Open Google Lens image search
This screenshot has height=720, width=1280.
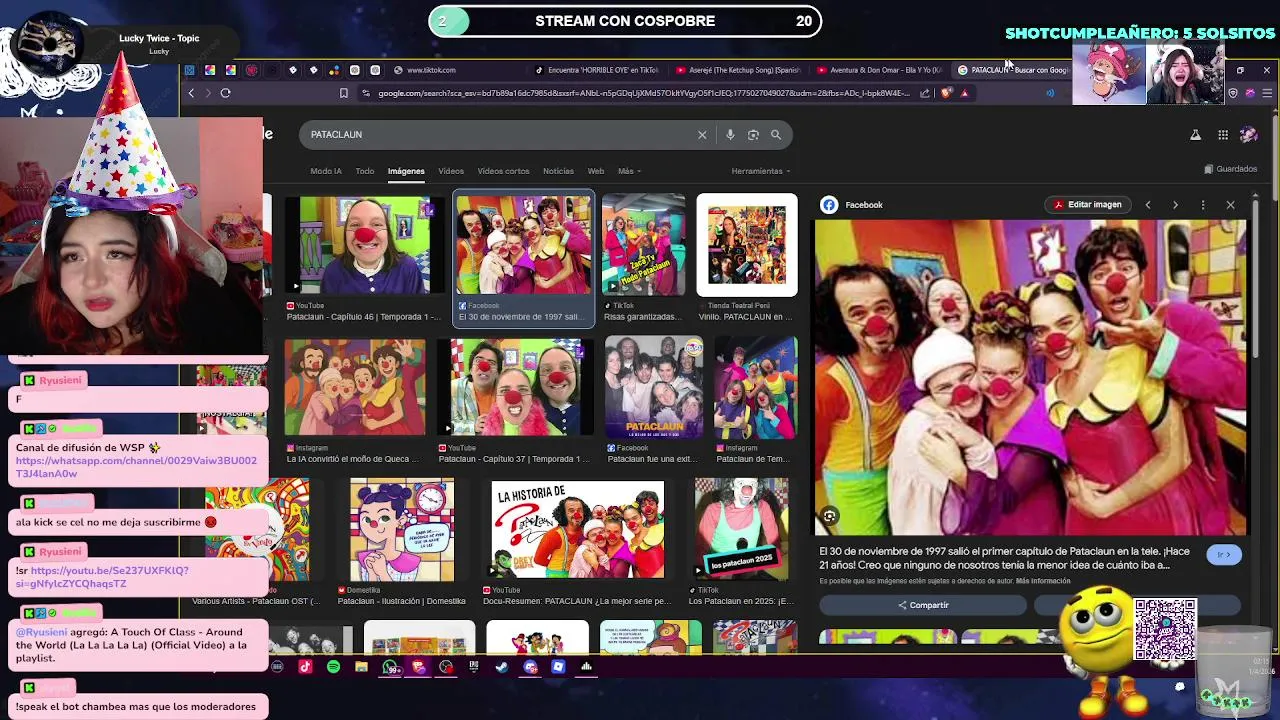pos(753,135)
